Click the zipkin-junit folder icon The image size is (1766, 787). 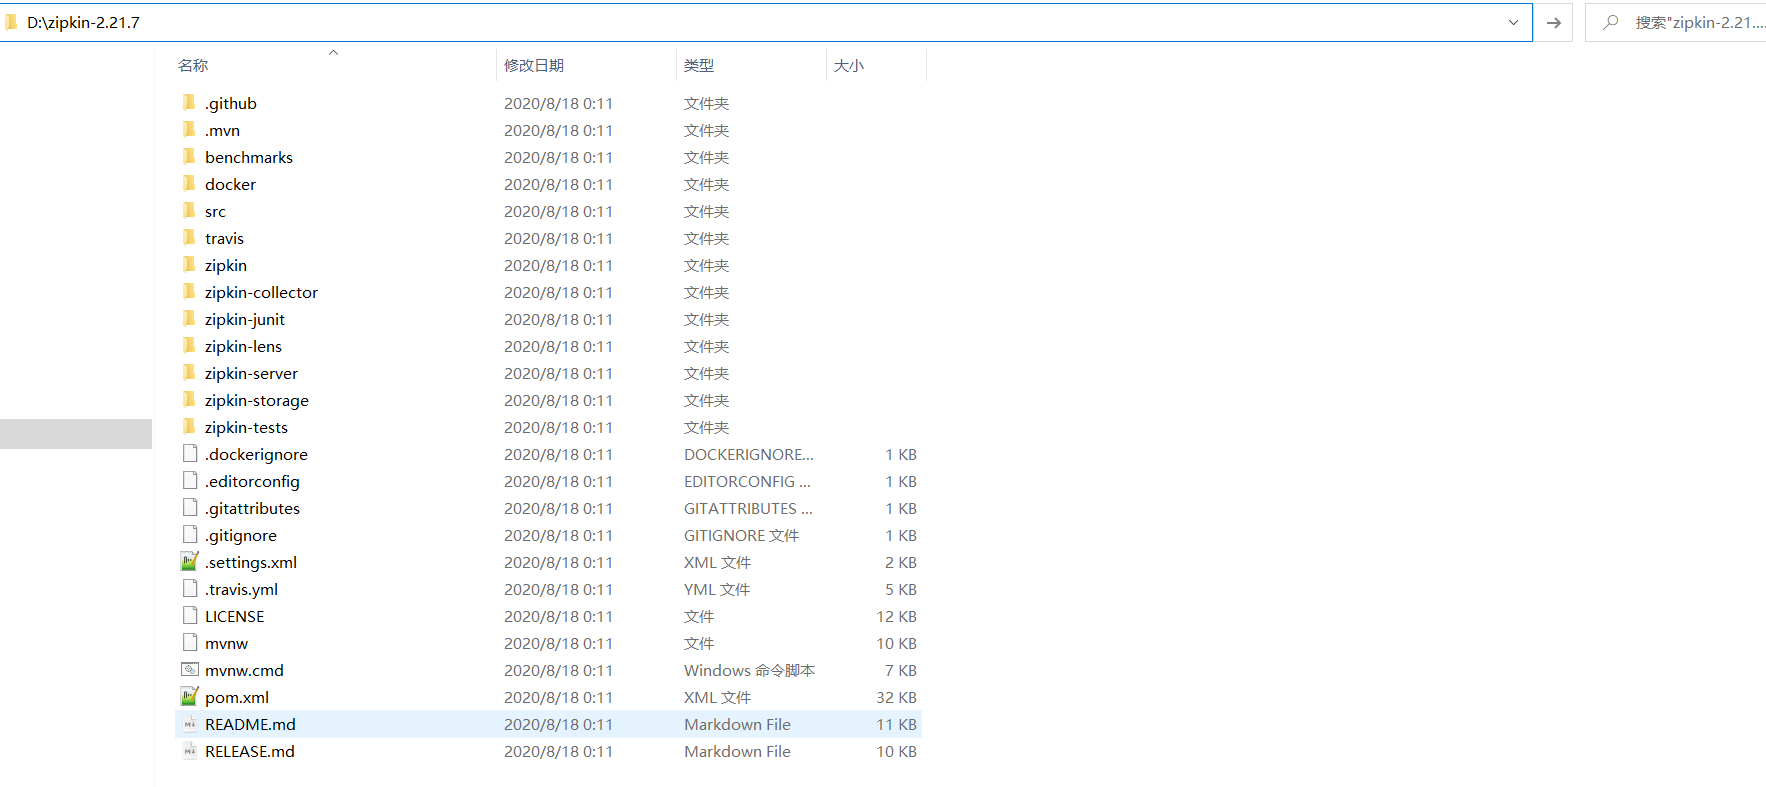click(189, 318)
